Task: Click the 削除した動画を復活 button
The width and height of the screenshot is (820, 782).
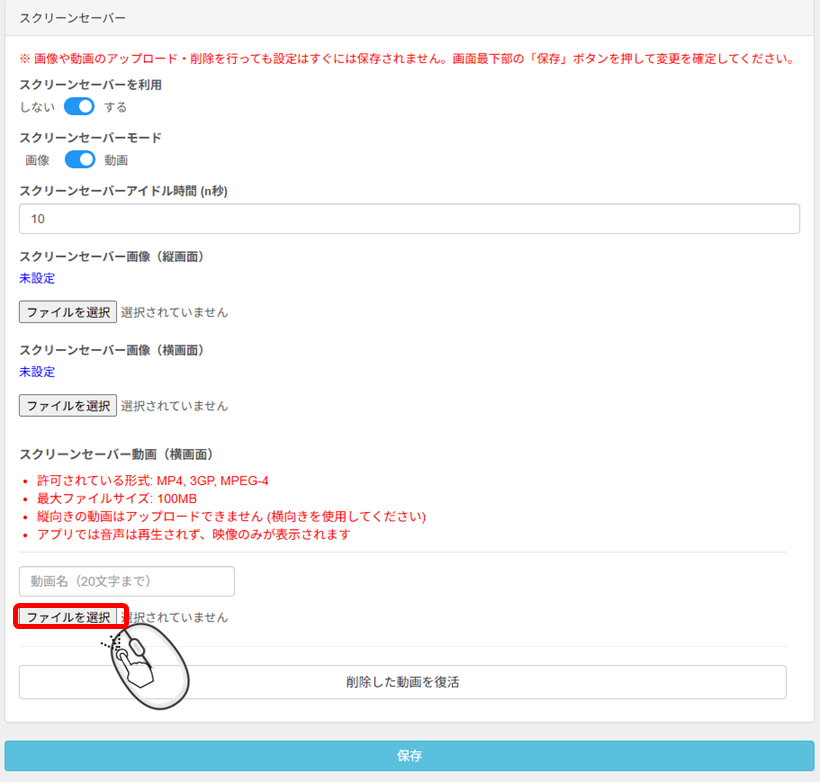Action: (402, 682)
